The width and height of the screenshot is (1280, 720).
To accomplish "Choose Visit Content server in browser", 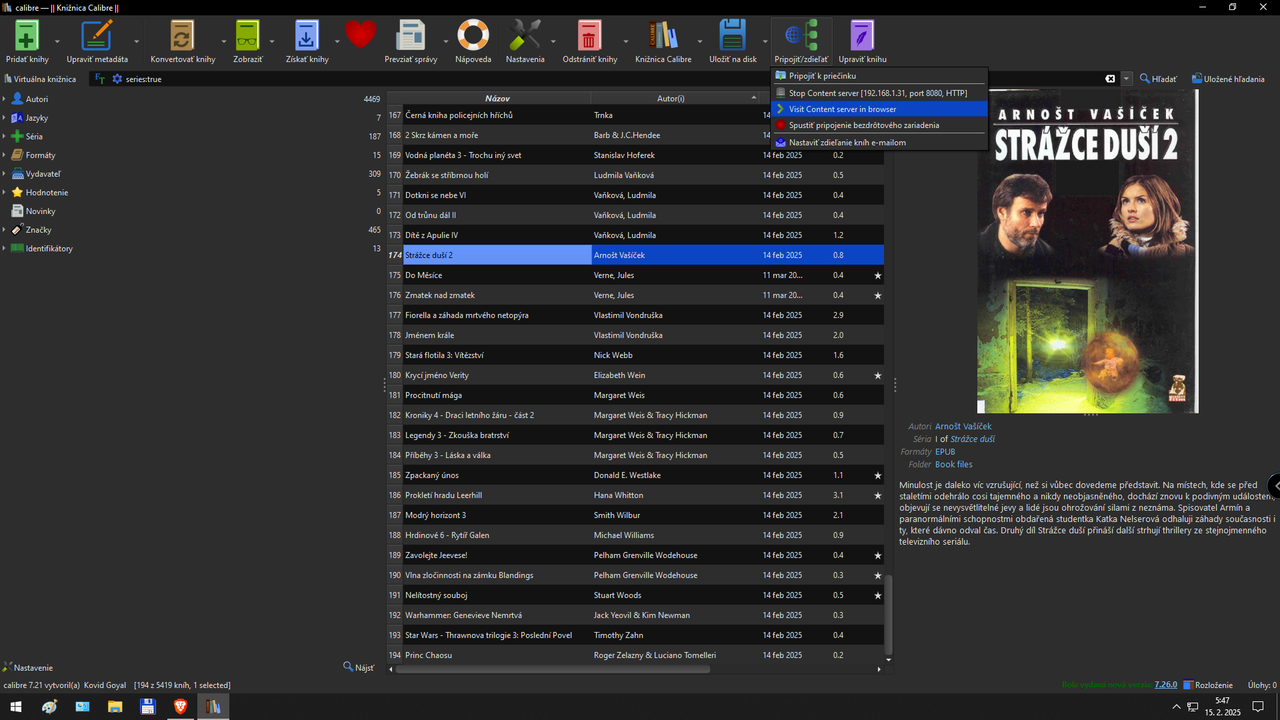I will click(x=880, y=109).
